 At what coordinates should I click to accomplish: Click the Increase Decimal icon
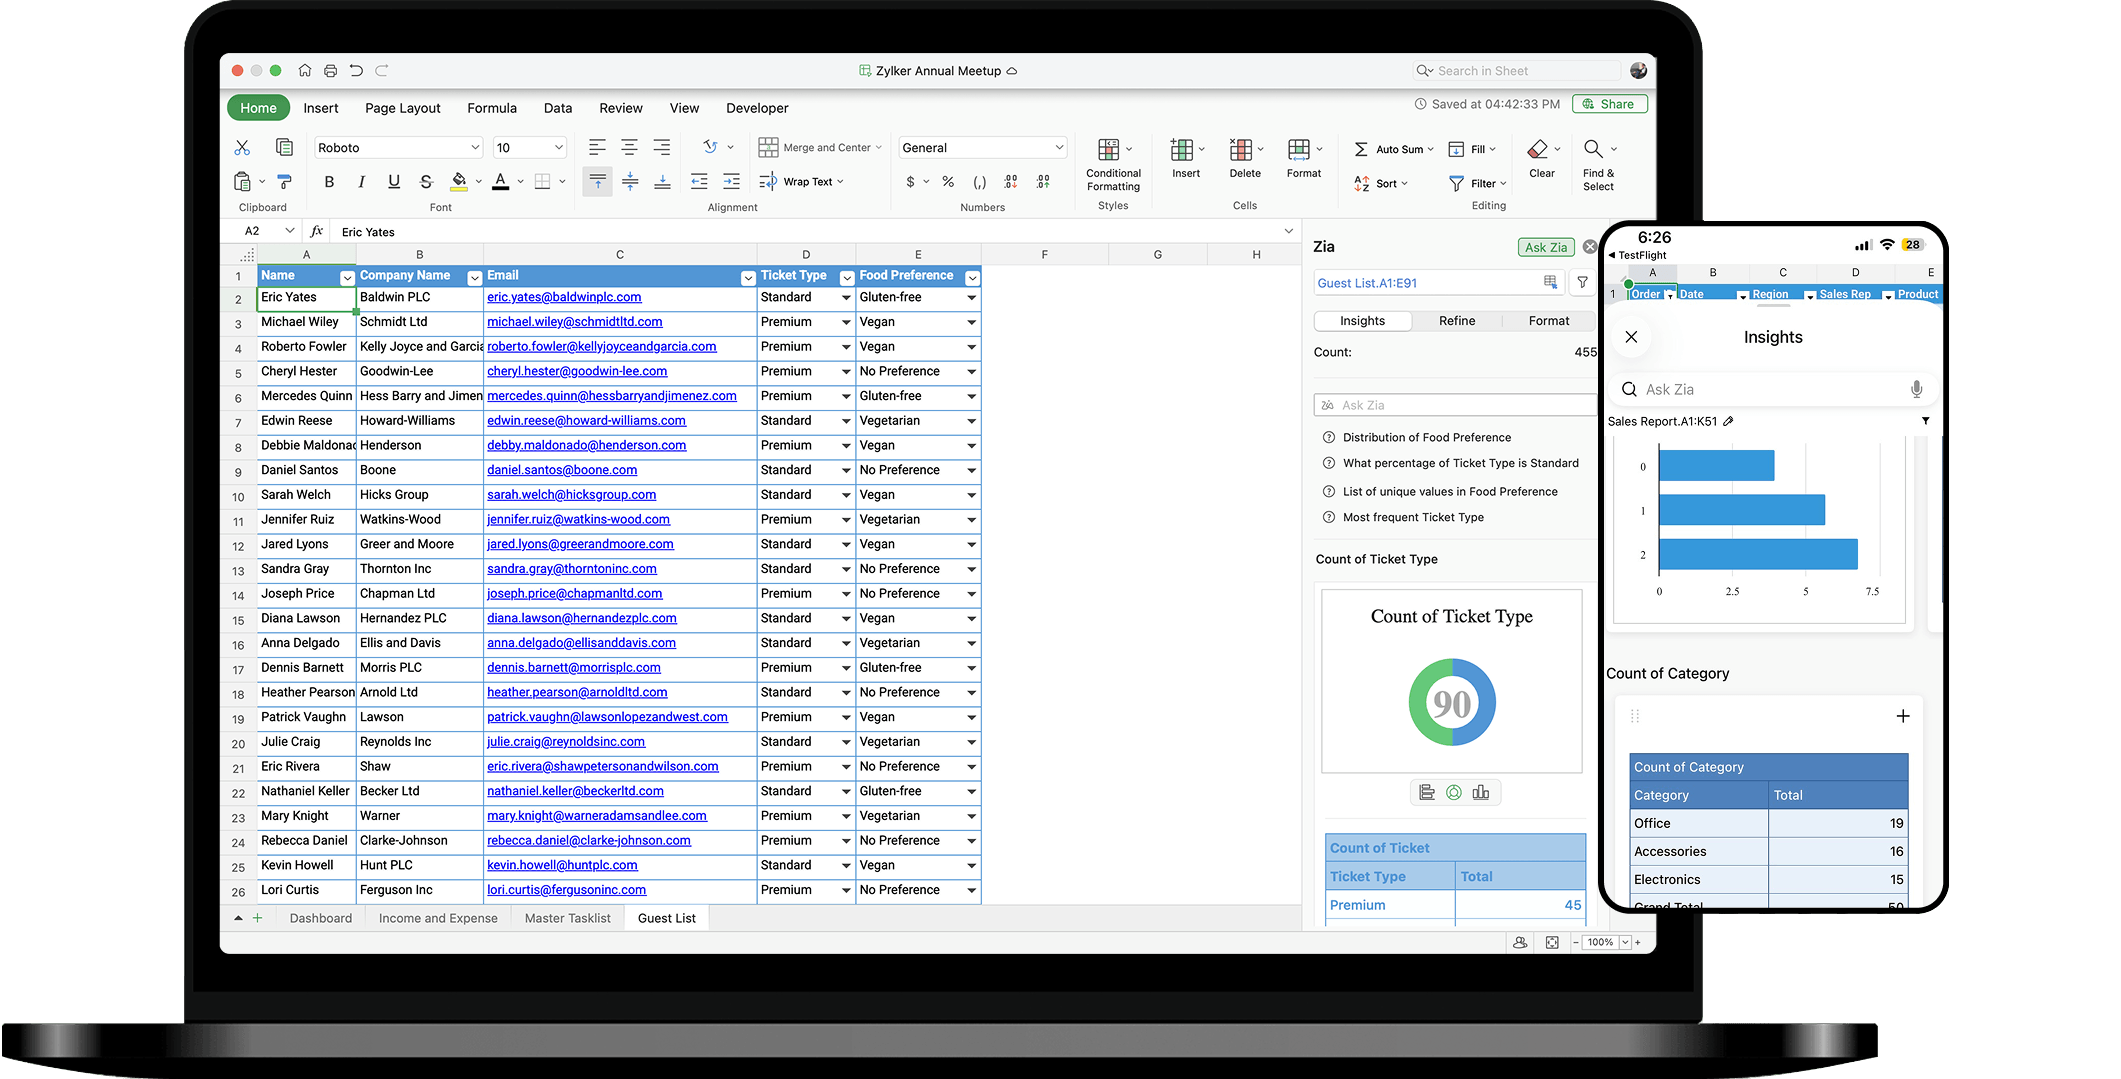coord(1043,182)
